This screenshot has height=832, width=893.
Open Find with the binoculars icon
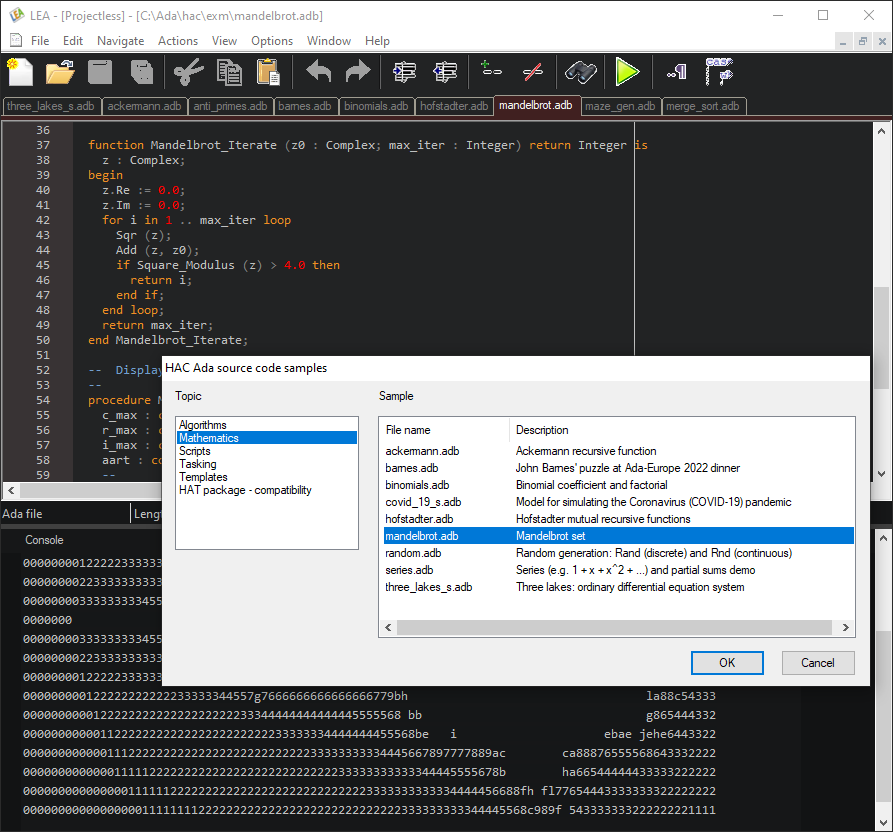580,72
